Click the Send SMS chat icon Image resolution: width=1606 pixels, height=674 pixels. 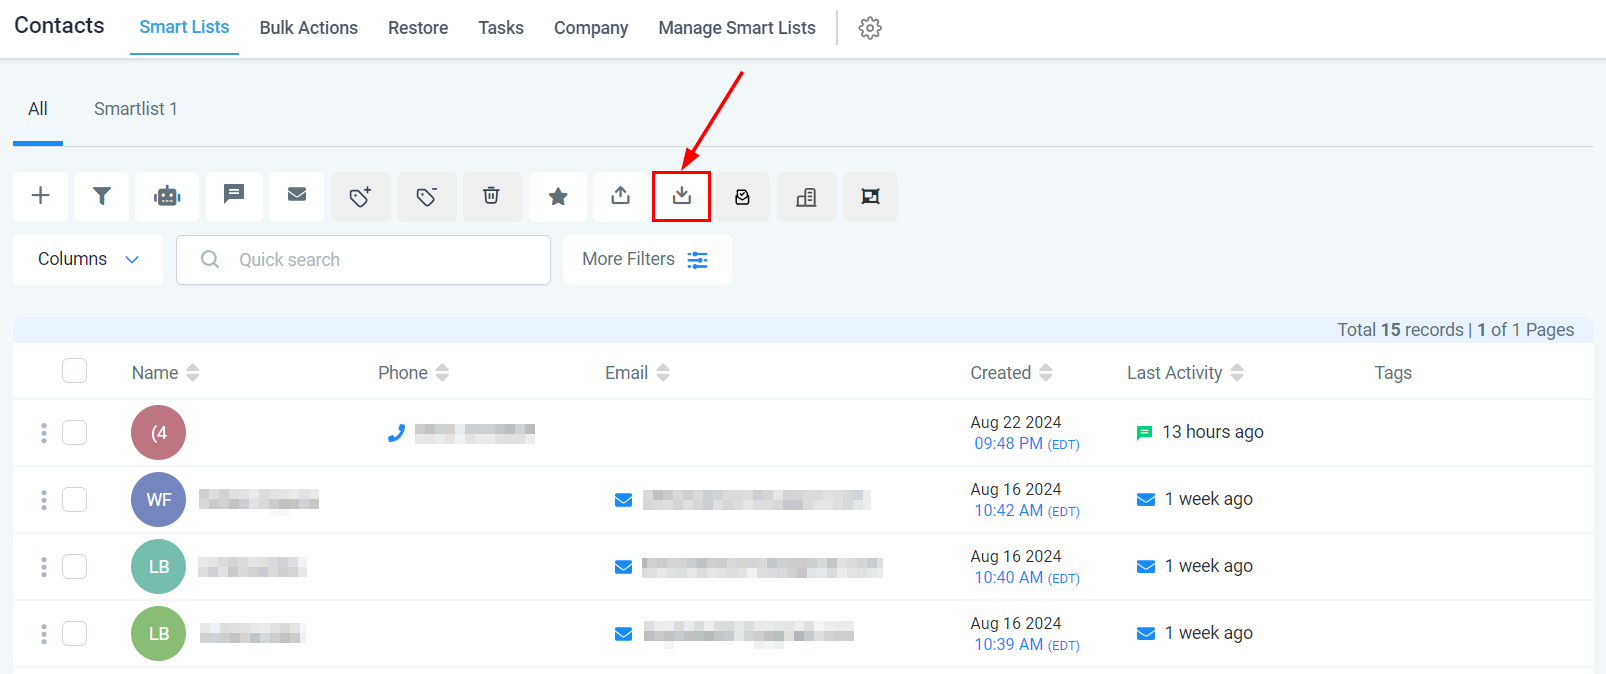tap(234, 195)
